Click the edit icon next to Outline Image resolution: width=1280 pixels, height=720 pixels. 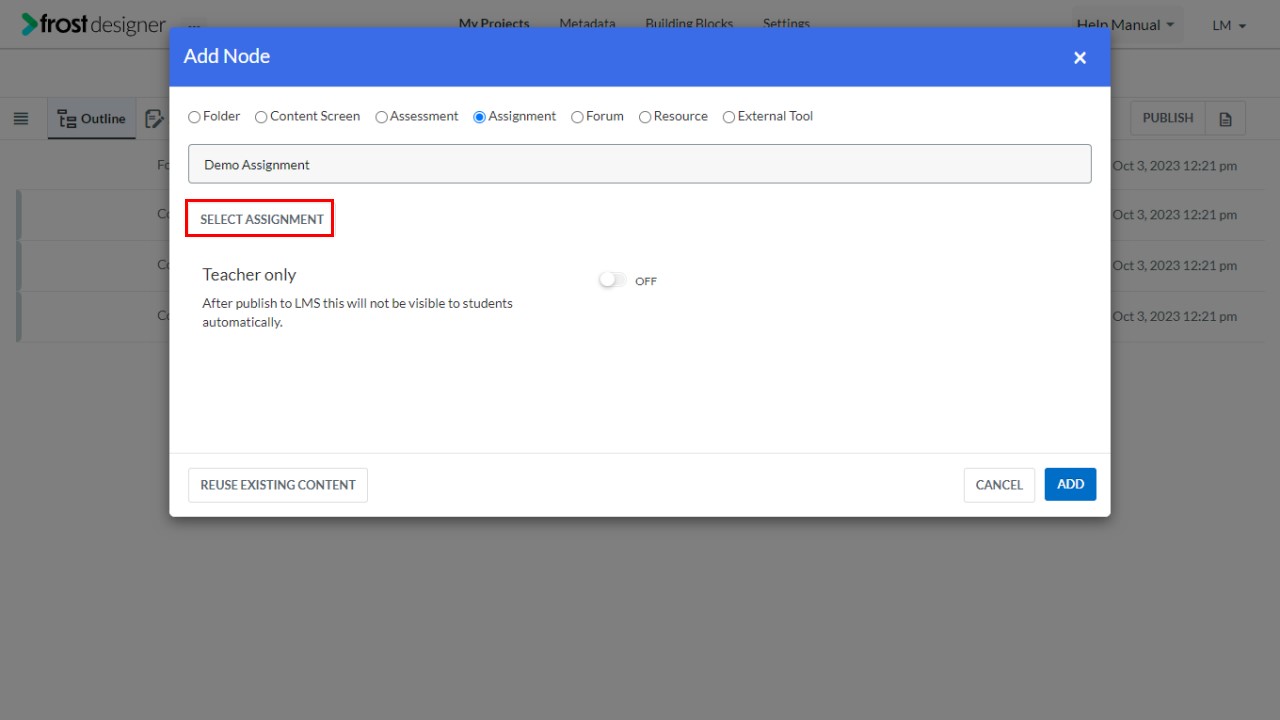(x=154, y=119)
